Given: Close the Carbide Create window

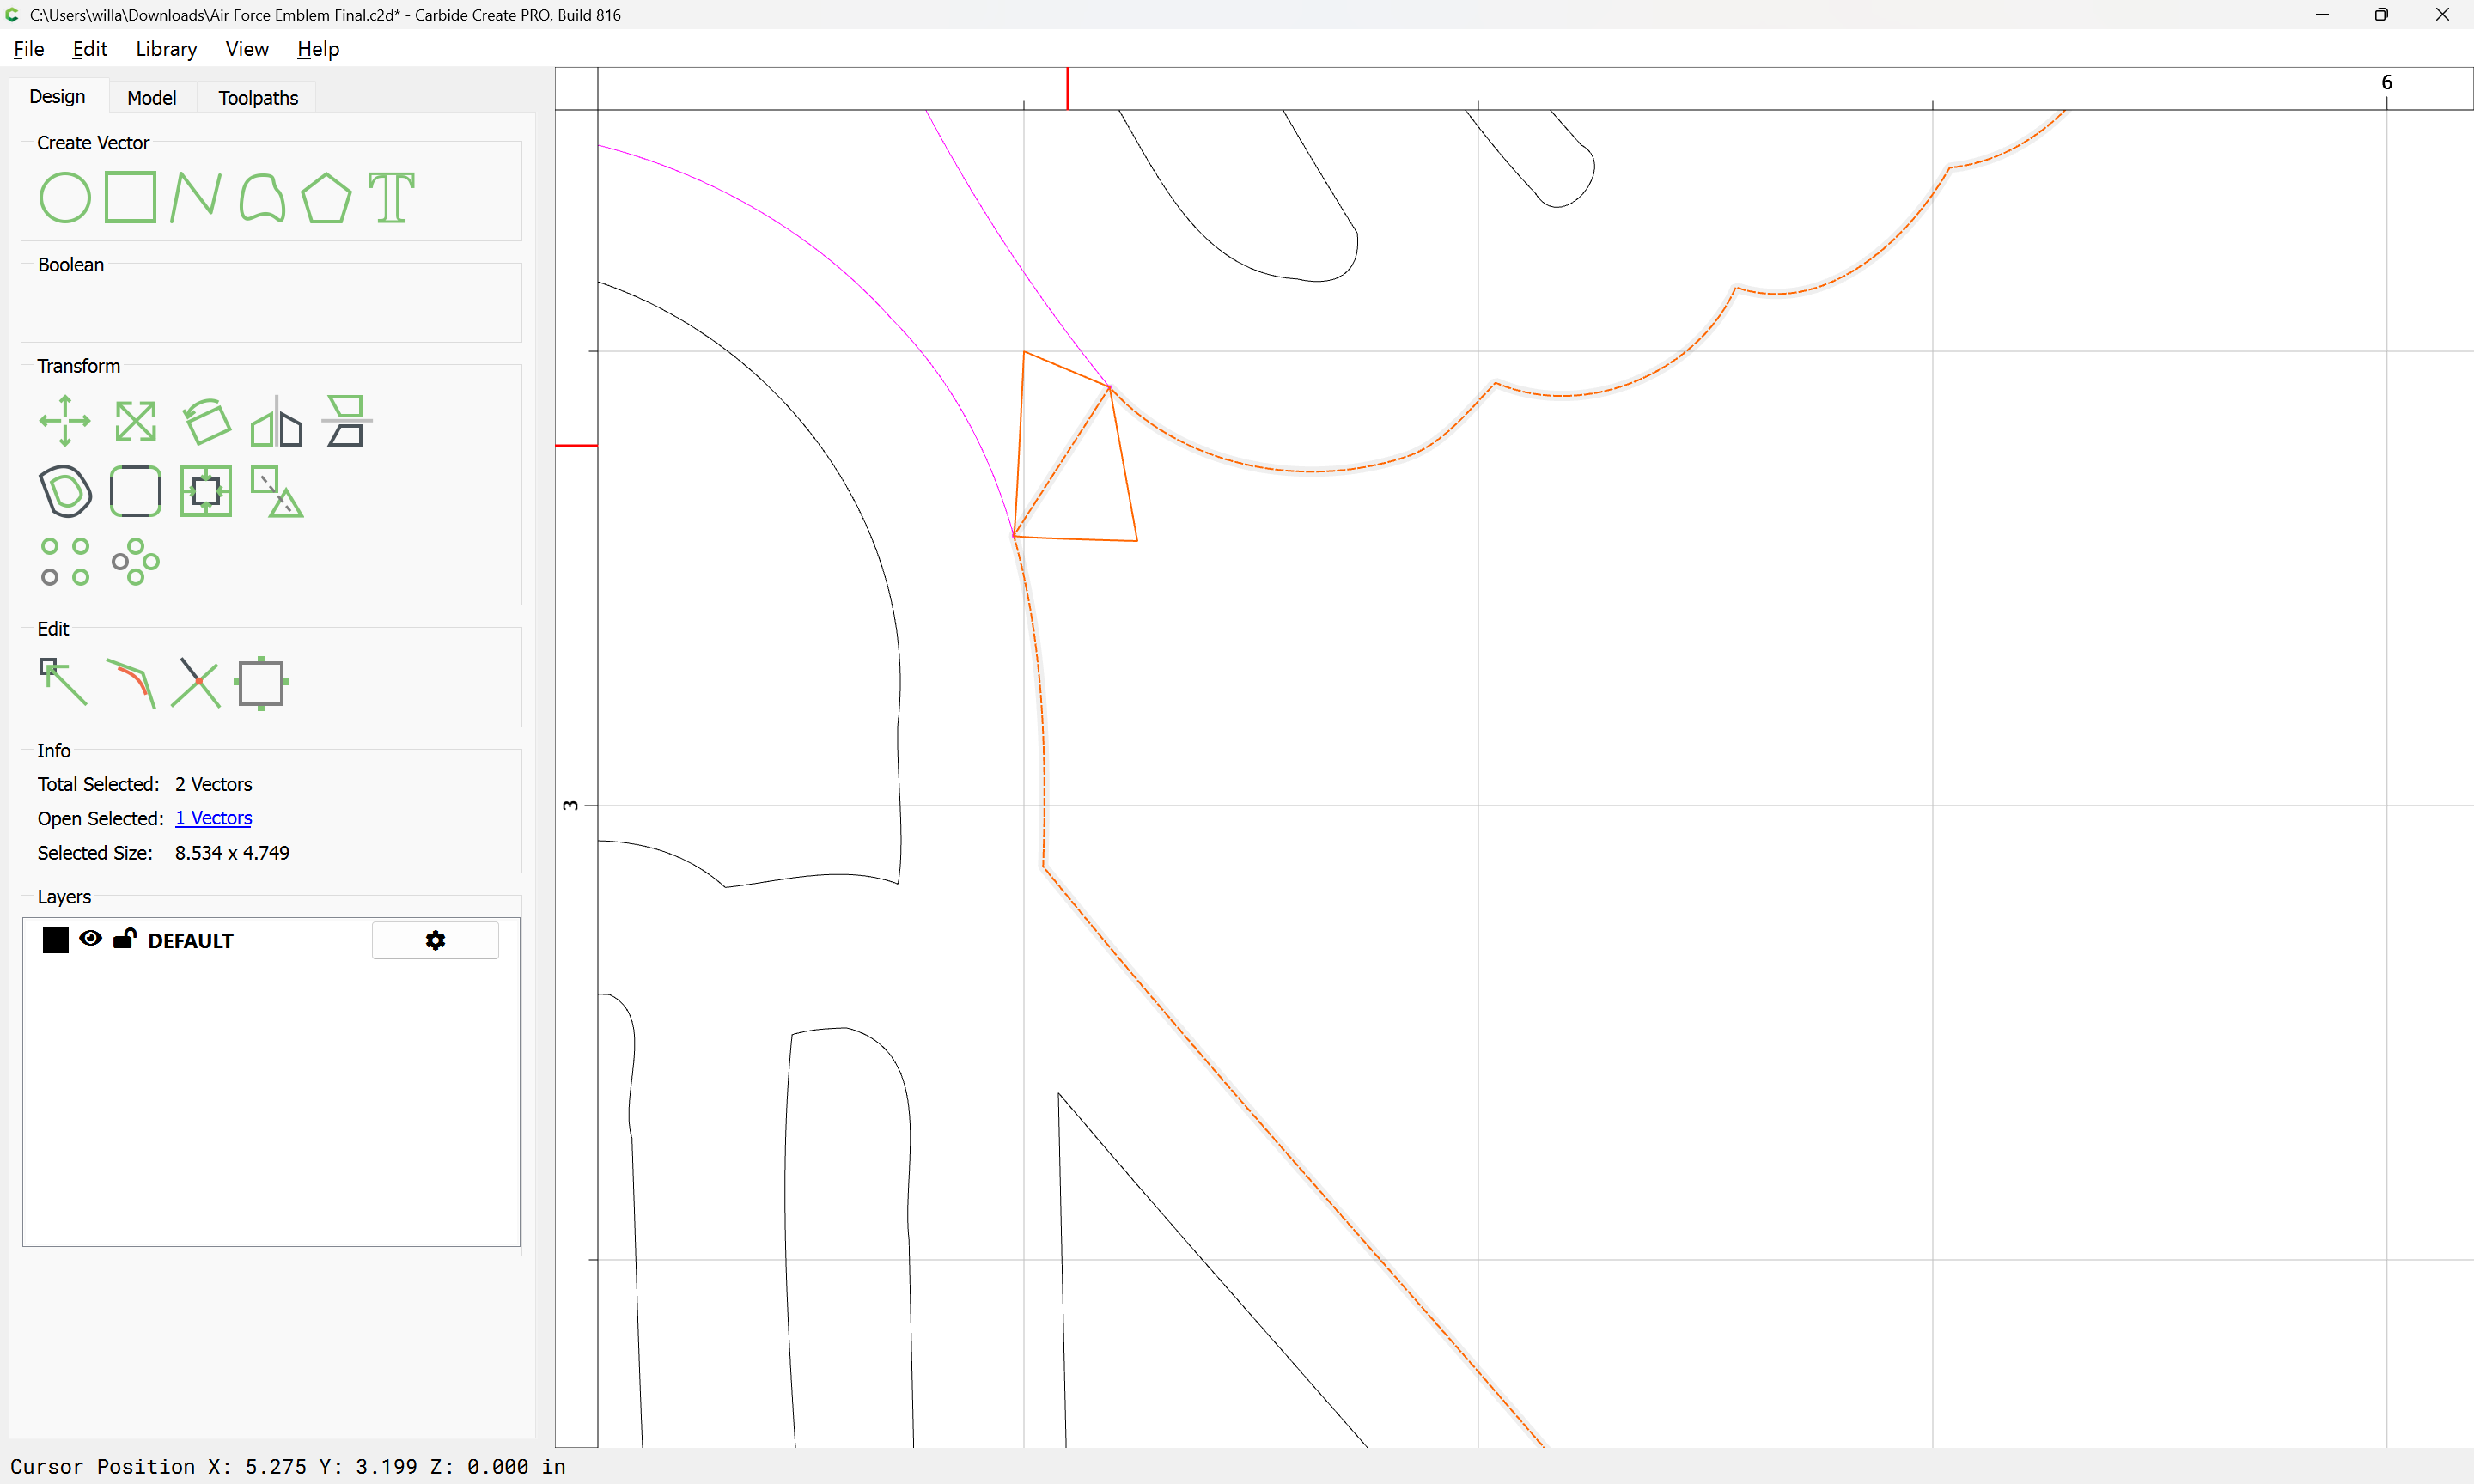Looking at the screenshot, I should [x=2442, y=15].
